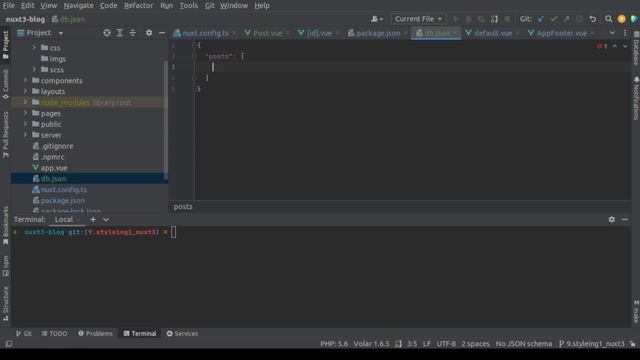
Task: Expand the css folder
Action: [x=34, y=48]
